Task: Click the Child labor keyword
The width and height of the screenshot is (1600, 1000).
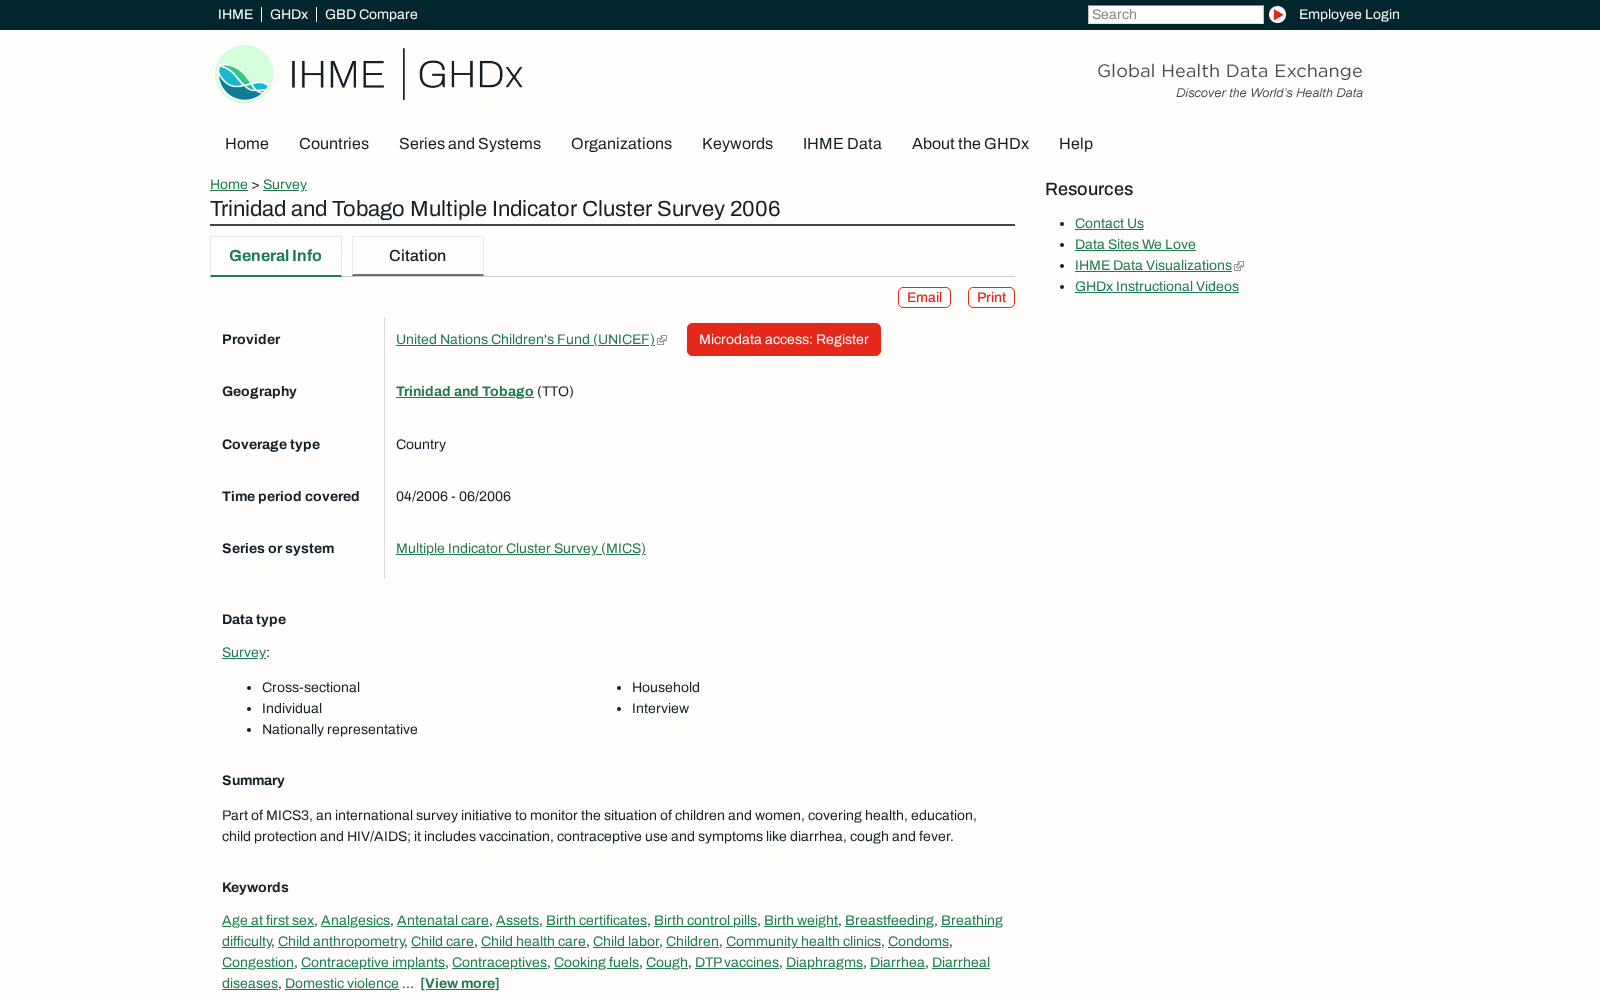Action: [626, 941]
